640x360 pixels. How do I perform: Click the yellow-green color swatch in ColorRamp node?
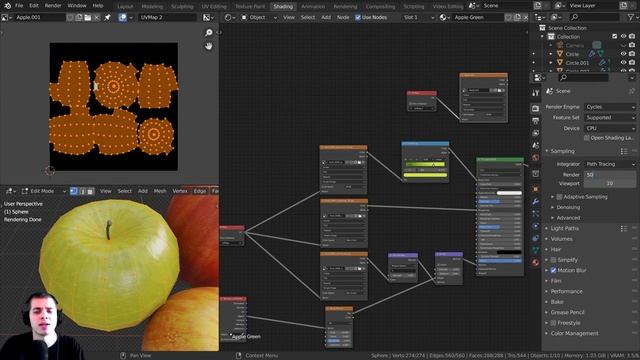(425, 175)
